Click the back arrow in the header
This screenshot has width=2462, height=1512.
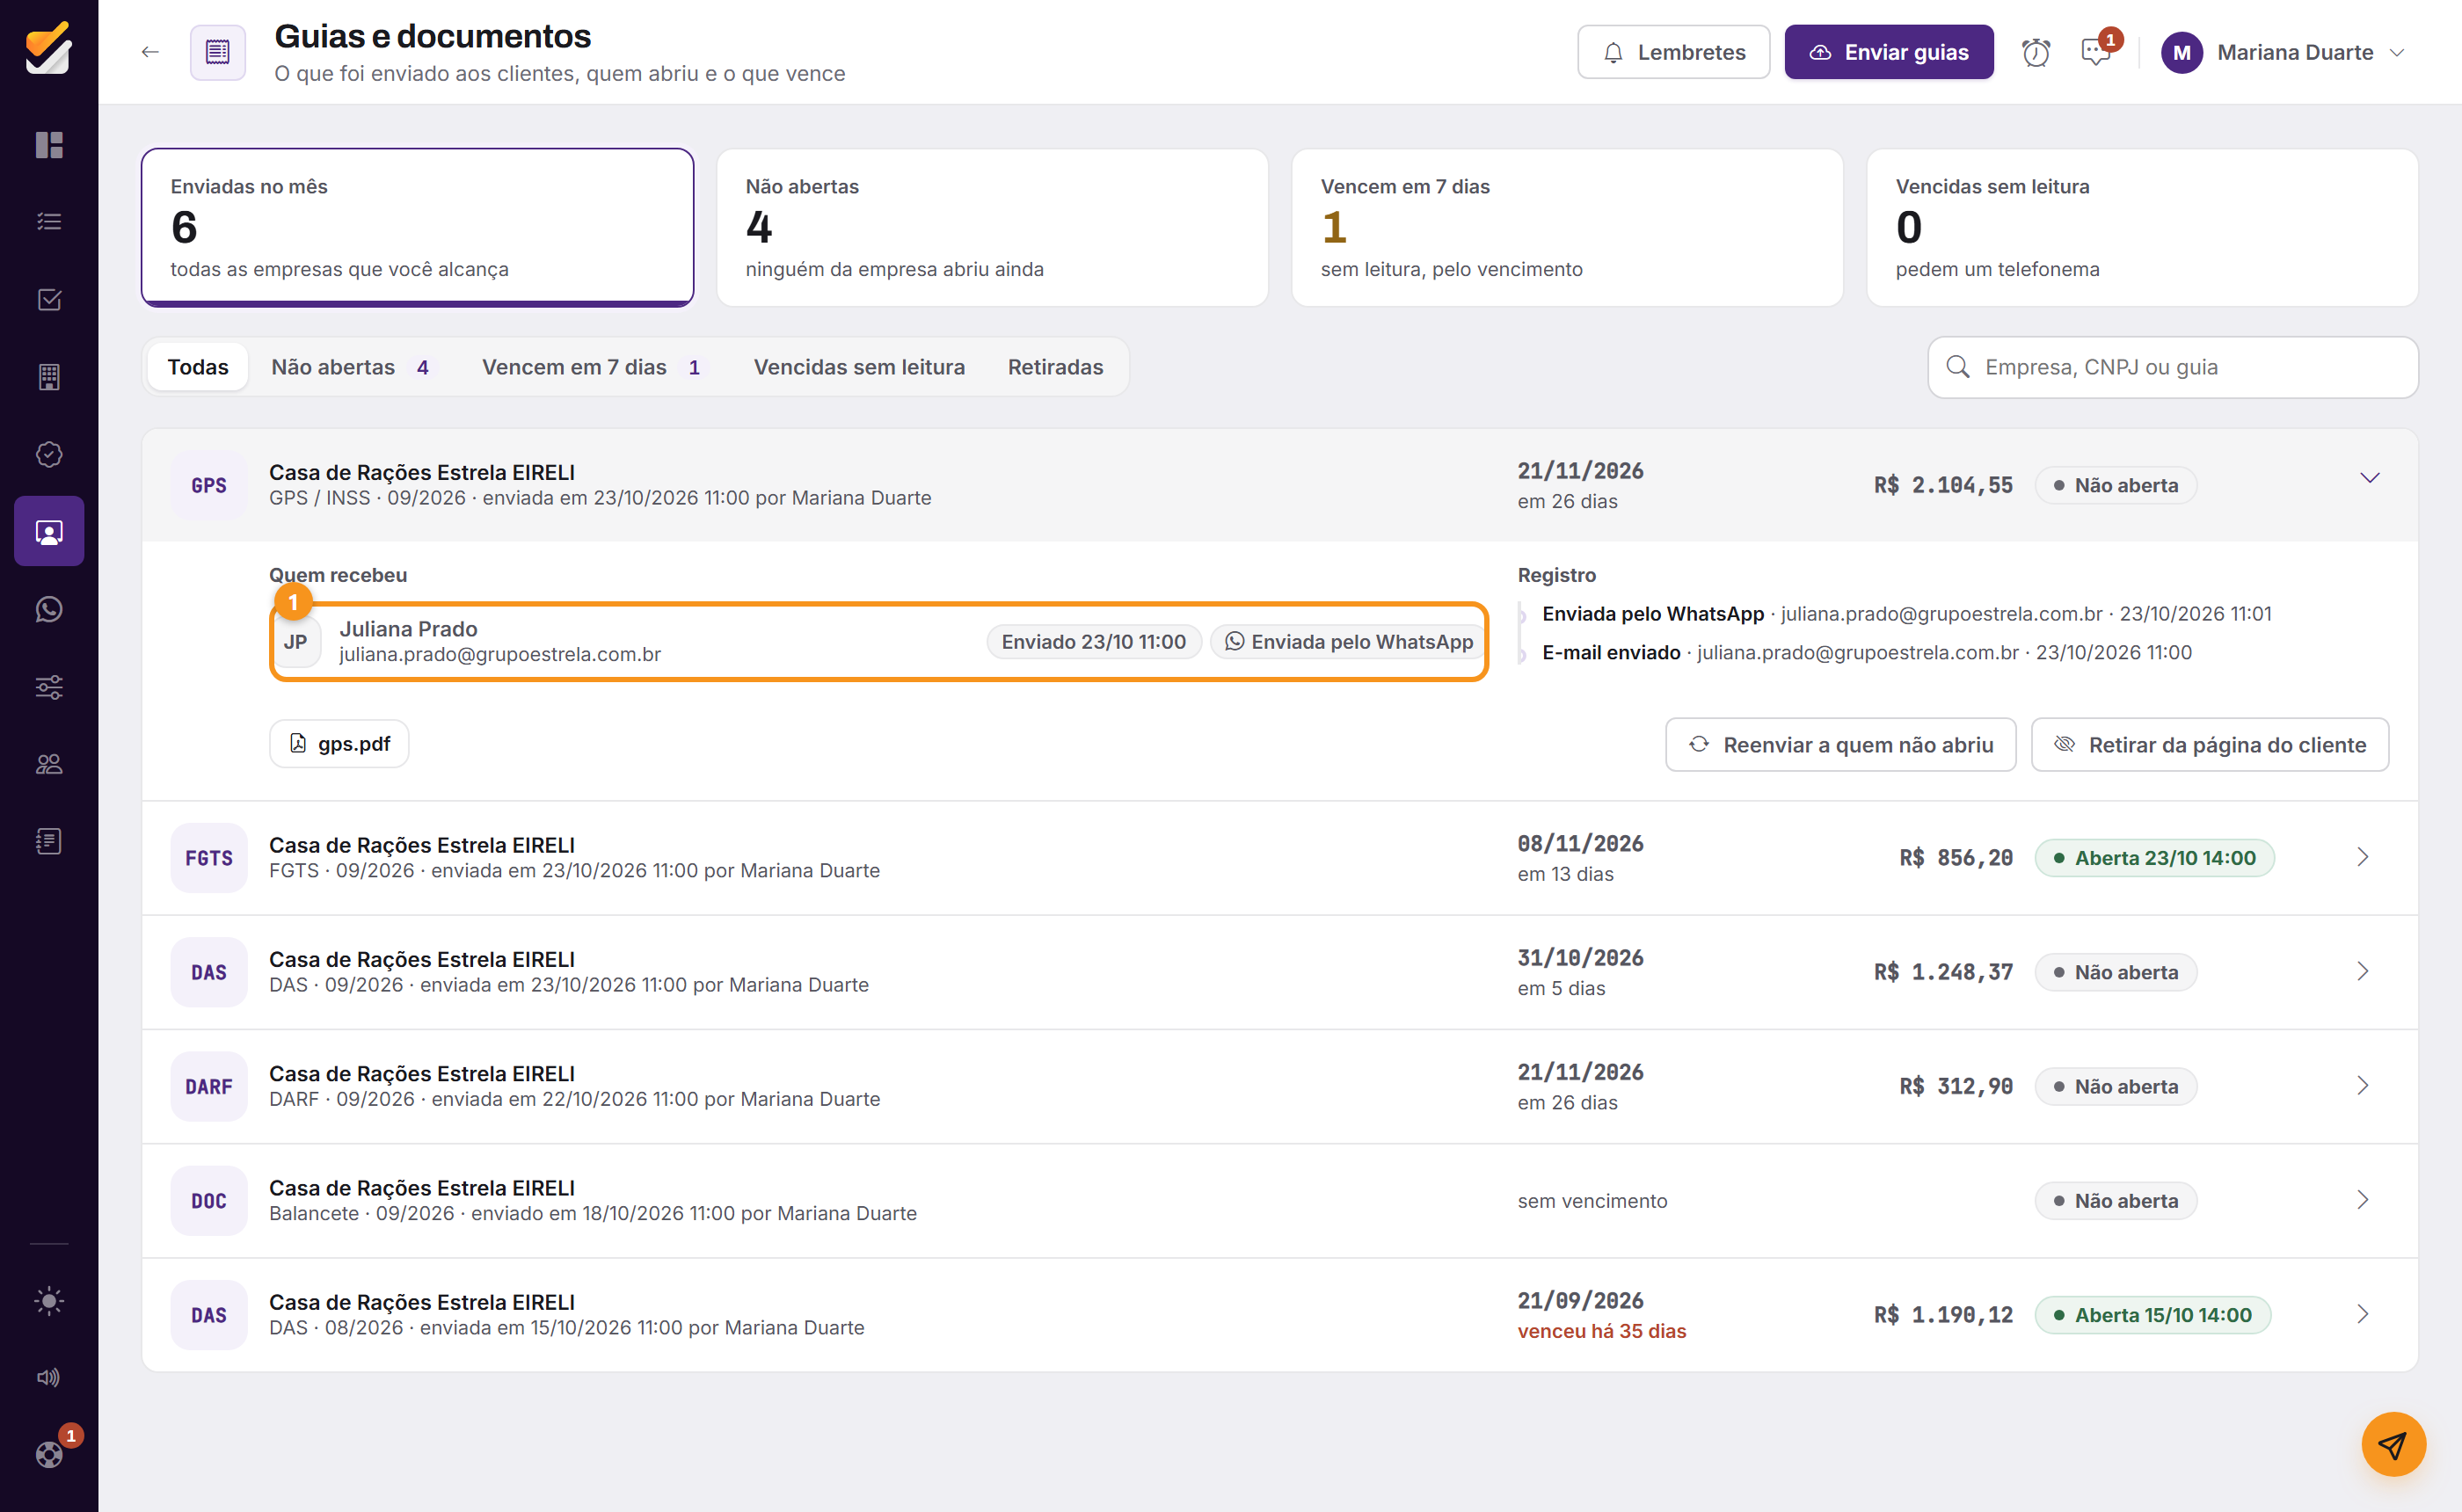pyautogui.click(x=150, y=52)
